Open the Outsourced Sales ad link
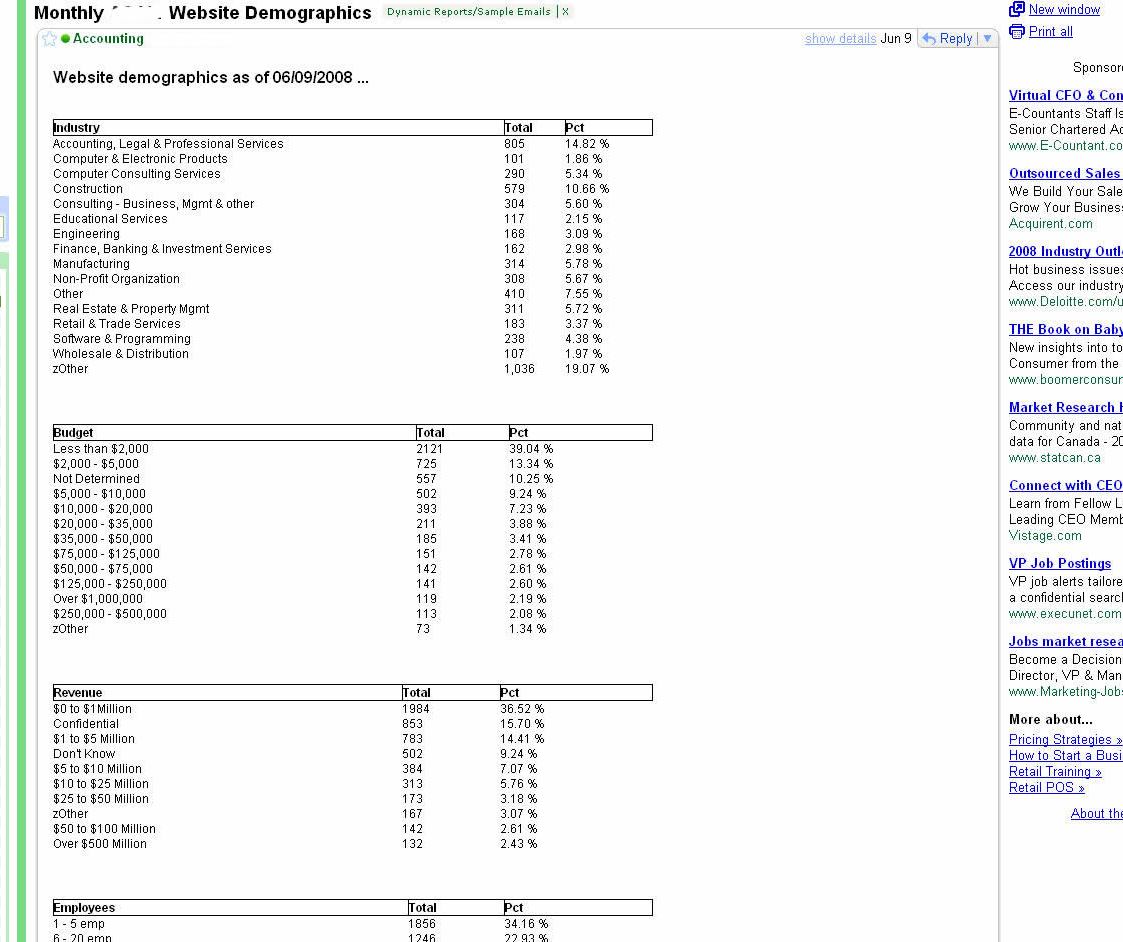Viewport: 1123px width, 942px height. pos(1065,173)
